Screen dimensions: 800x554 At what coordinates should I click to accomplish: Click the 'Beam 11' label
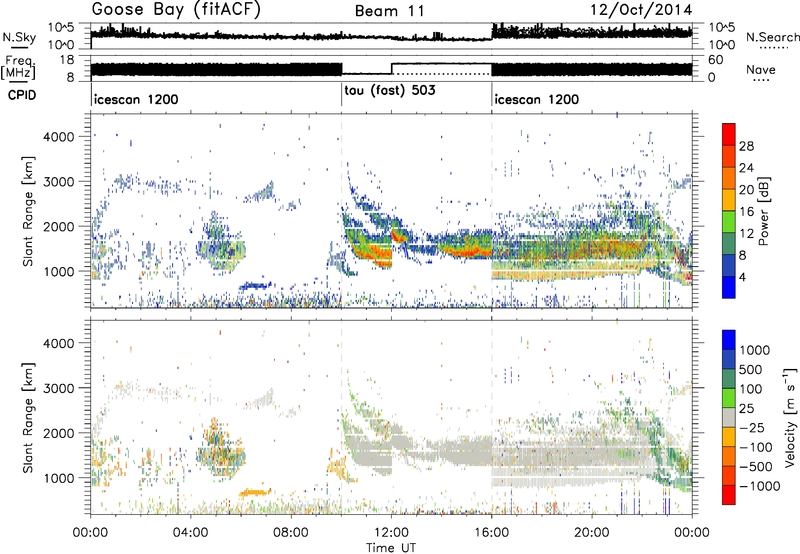pyautogui.click(x=390, y=11)
